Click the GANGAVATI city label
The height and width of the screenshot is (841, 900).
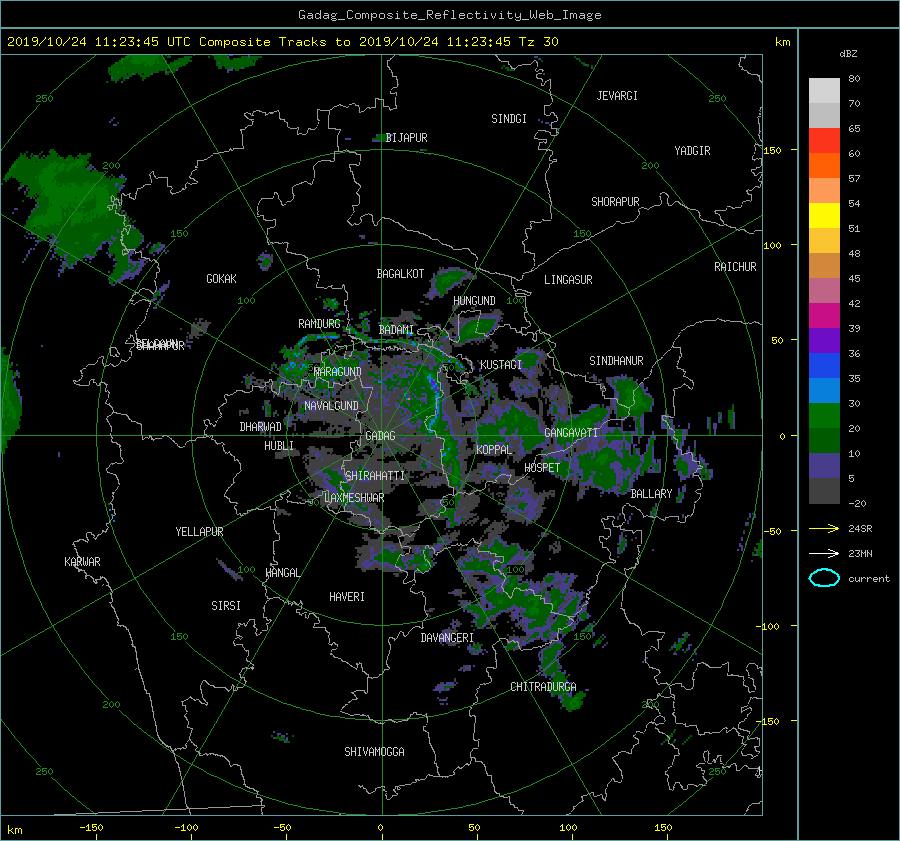pos(571,433)
